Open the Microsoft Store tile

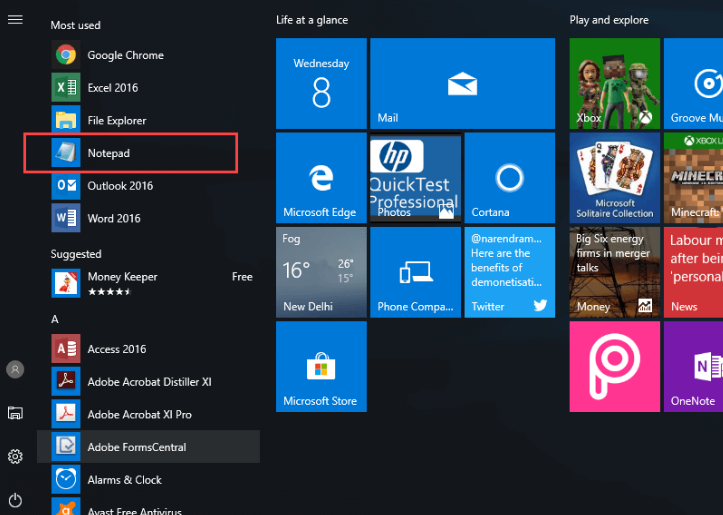point(321,367)
